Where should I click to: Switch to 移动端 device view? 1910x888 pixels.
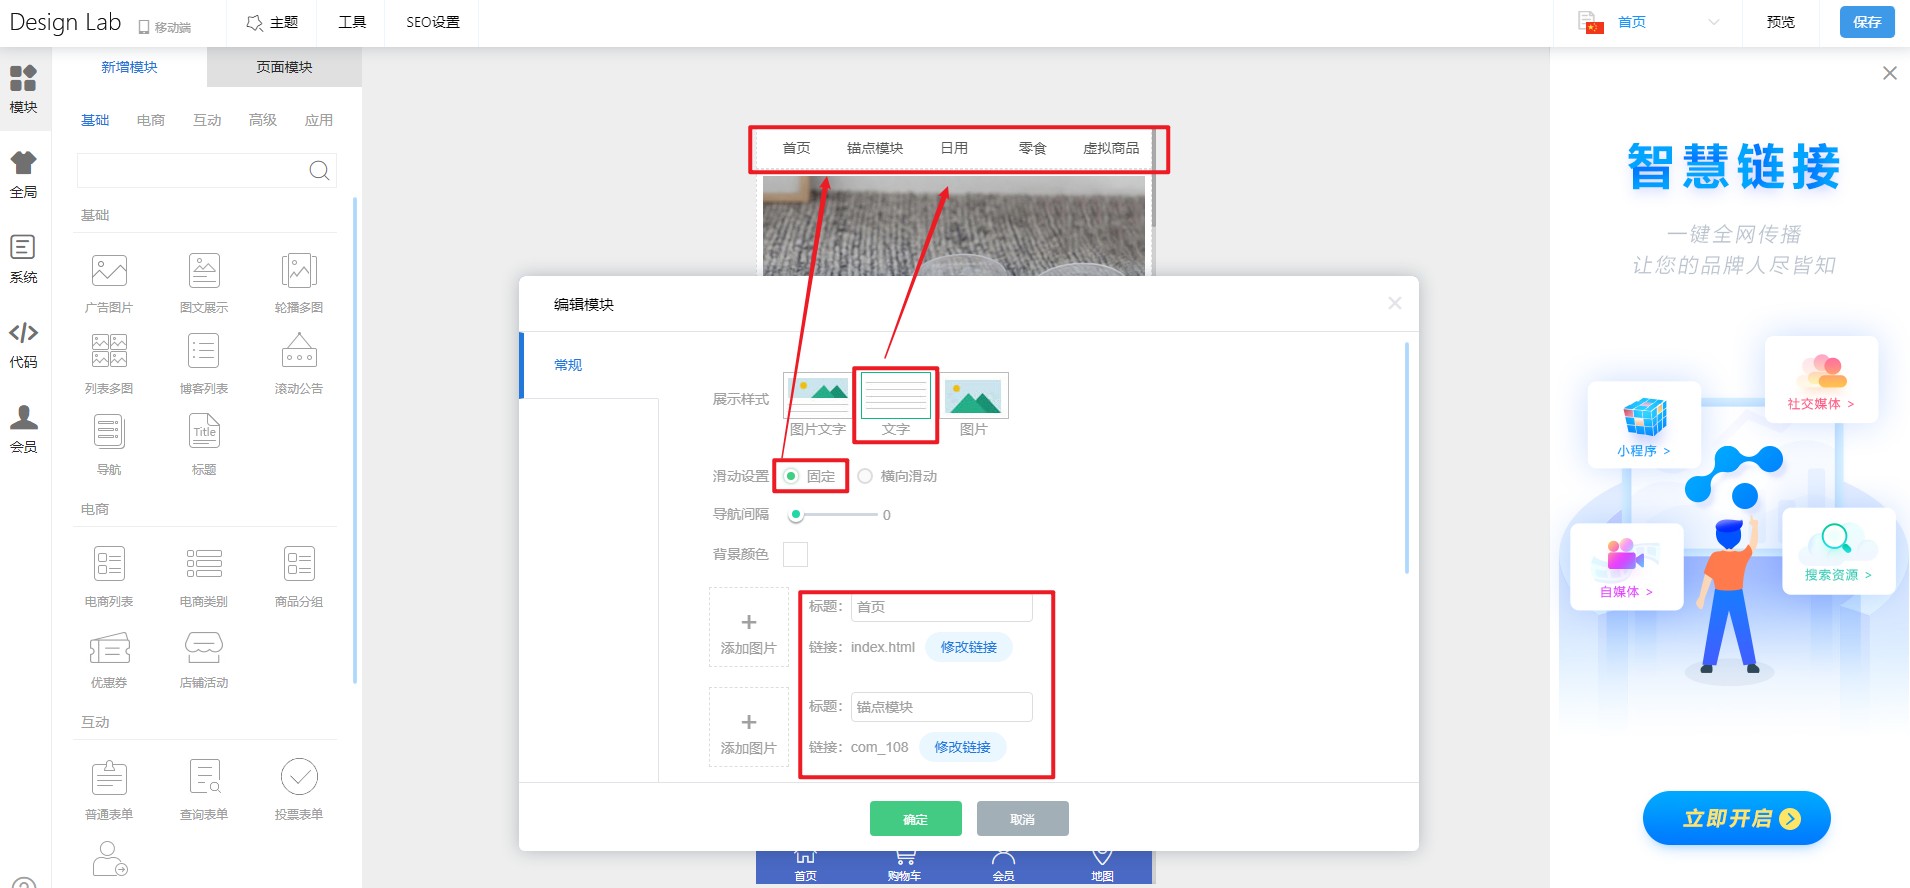pyautogui.click(x=165, y=27)
